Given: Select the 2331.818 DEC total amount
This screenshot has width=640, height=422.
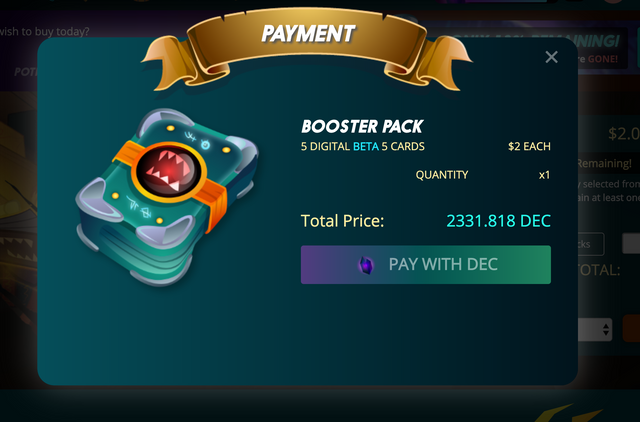Looking at the screenshot, I should [498, 221].
